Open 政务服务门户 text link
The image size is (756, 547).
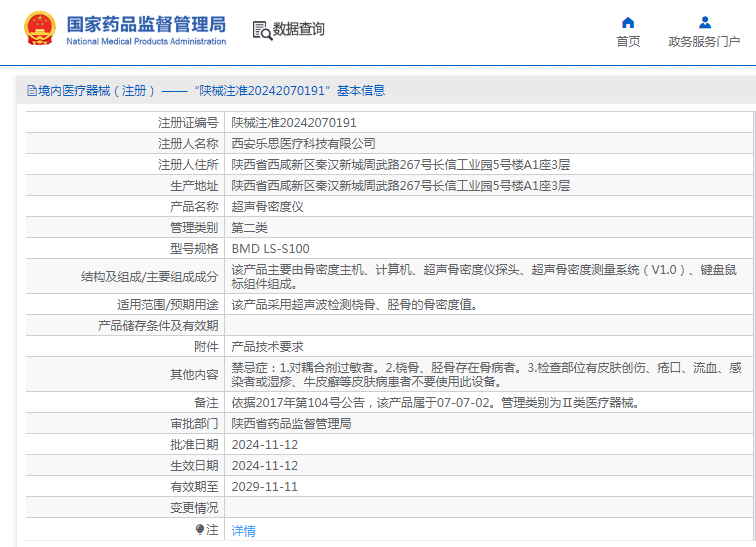704,42
